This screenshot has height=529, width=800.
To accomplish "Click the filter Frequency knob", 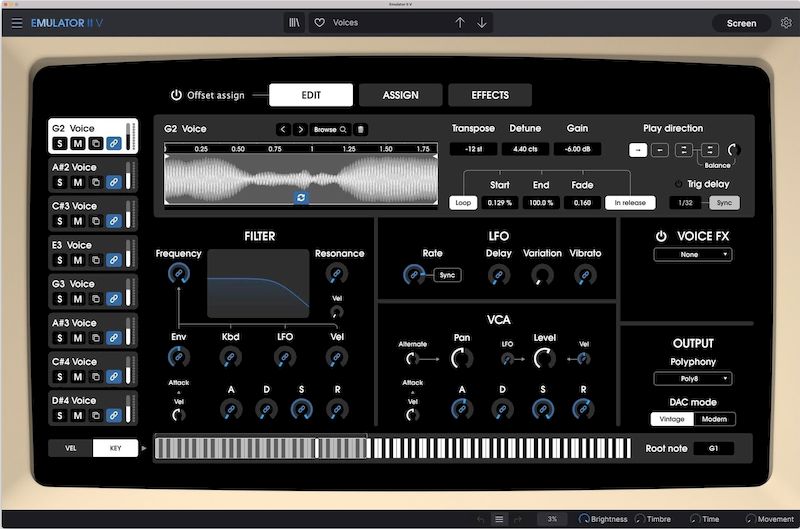I will coord(179,273).
